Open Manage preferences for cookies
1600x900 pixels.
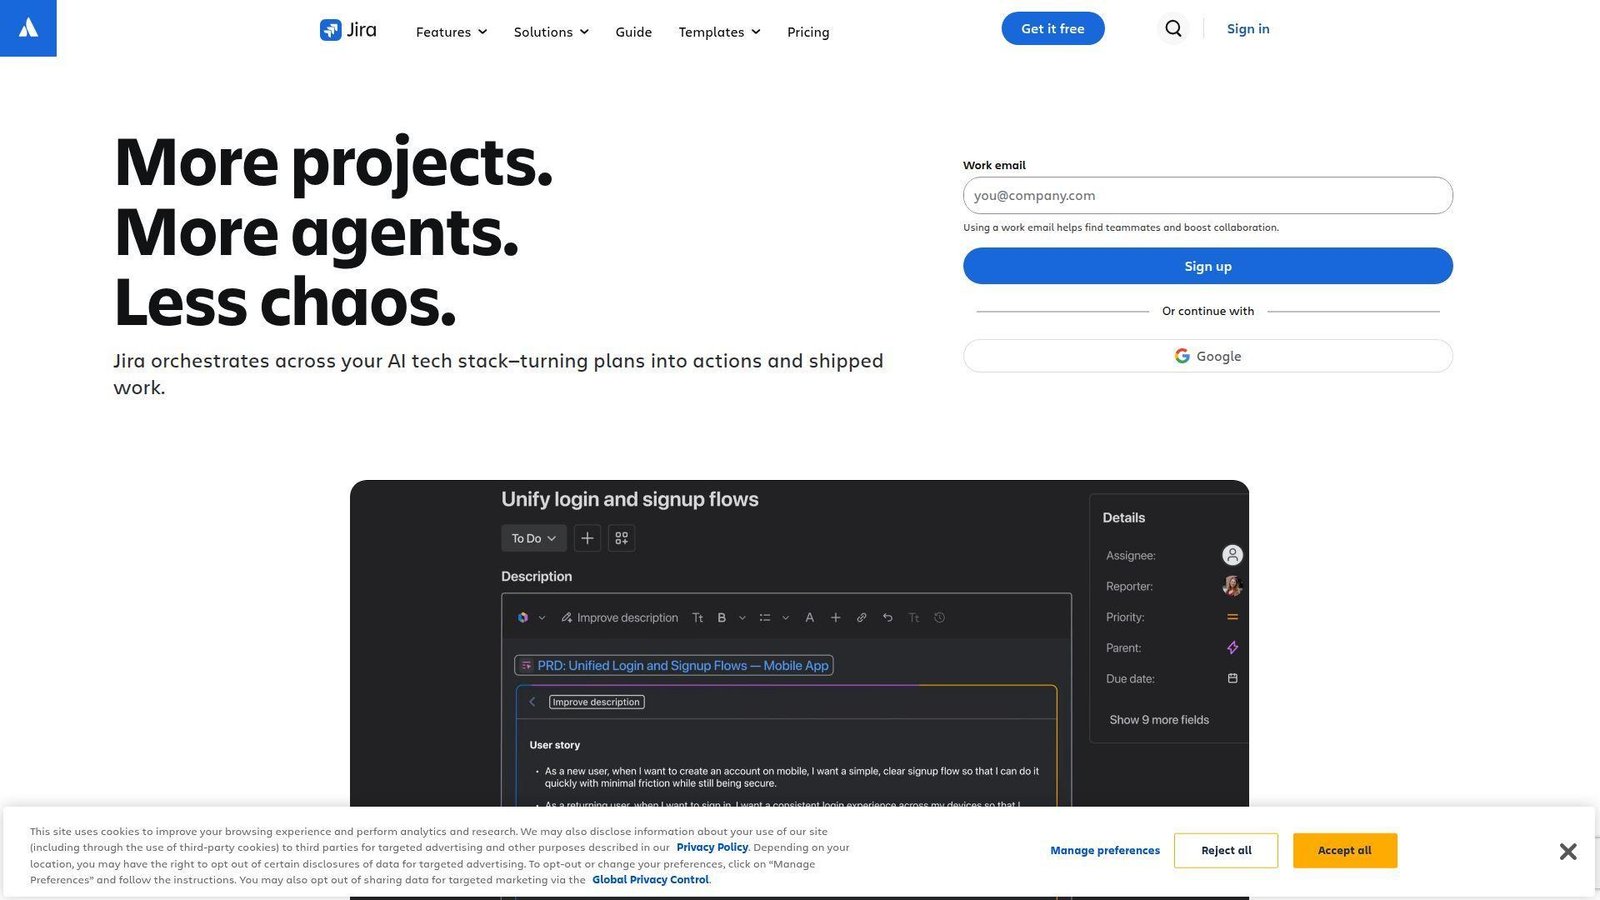pos(1105,851)
